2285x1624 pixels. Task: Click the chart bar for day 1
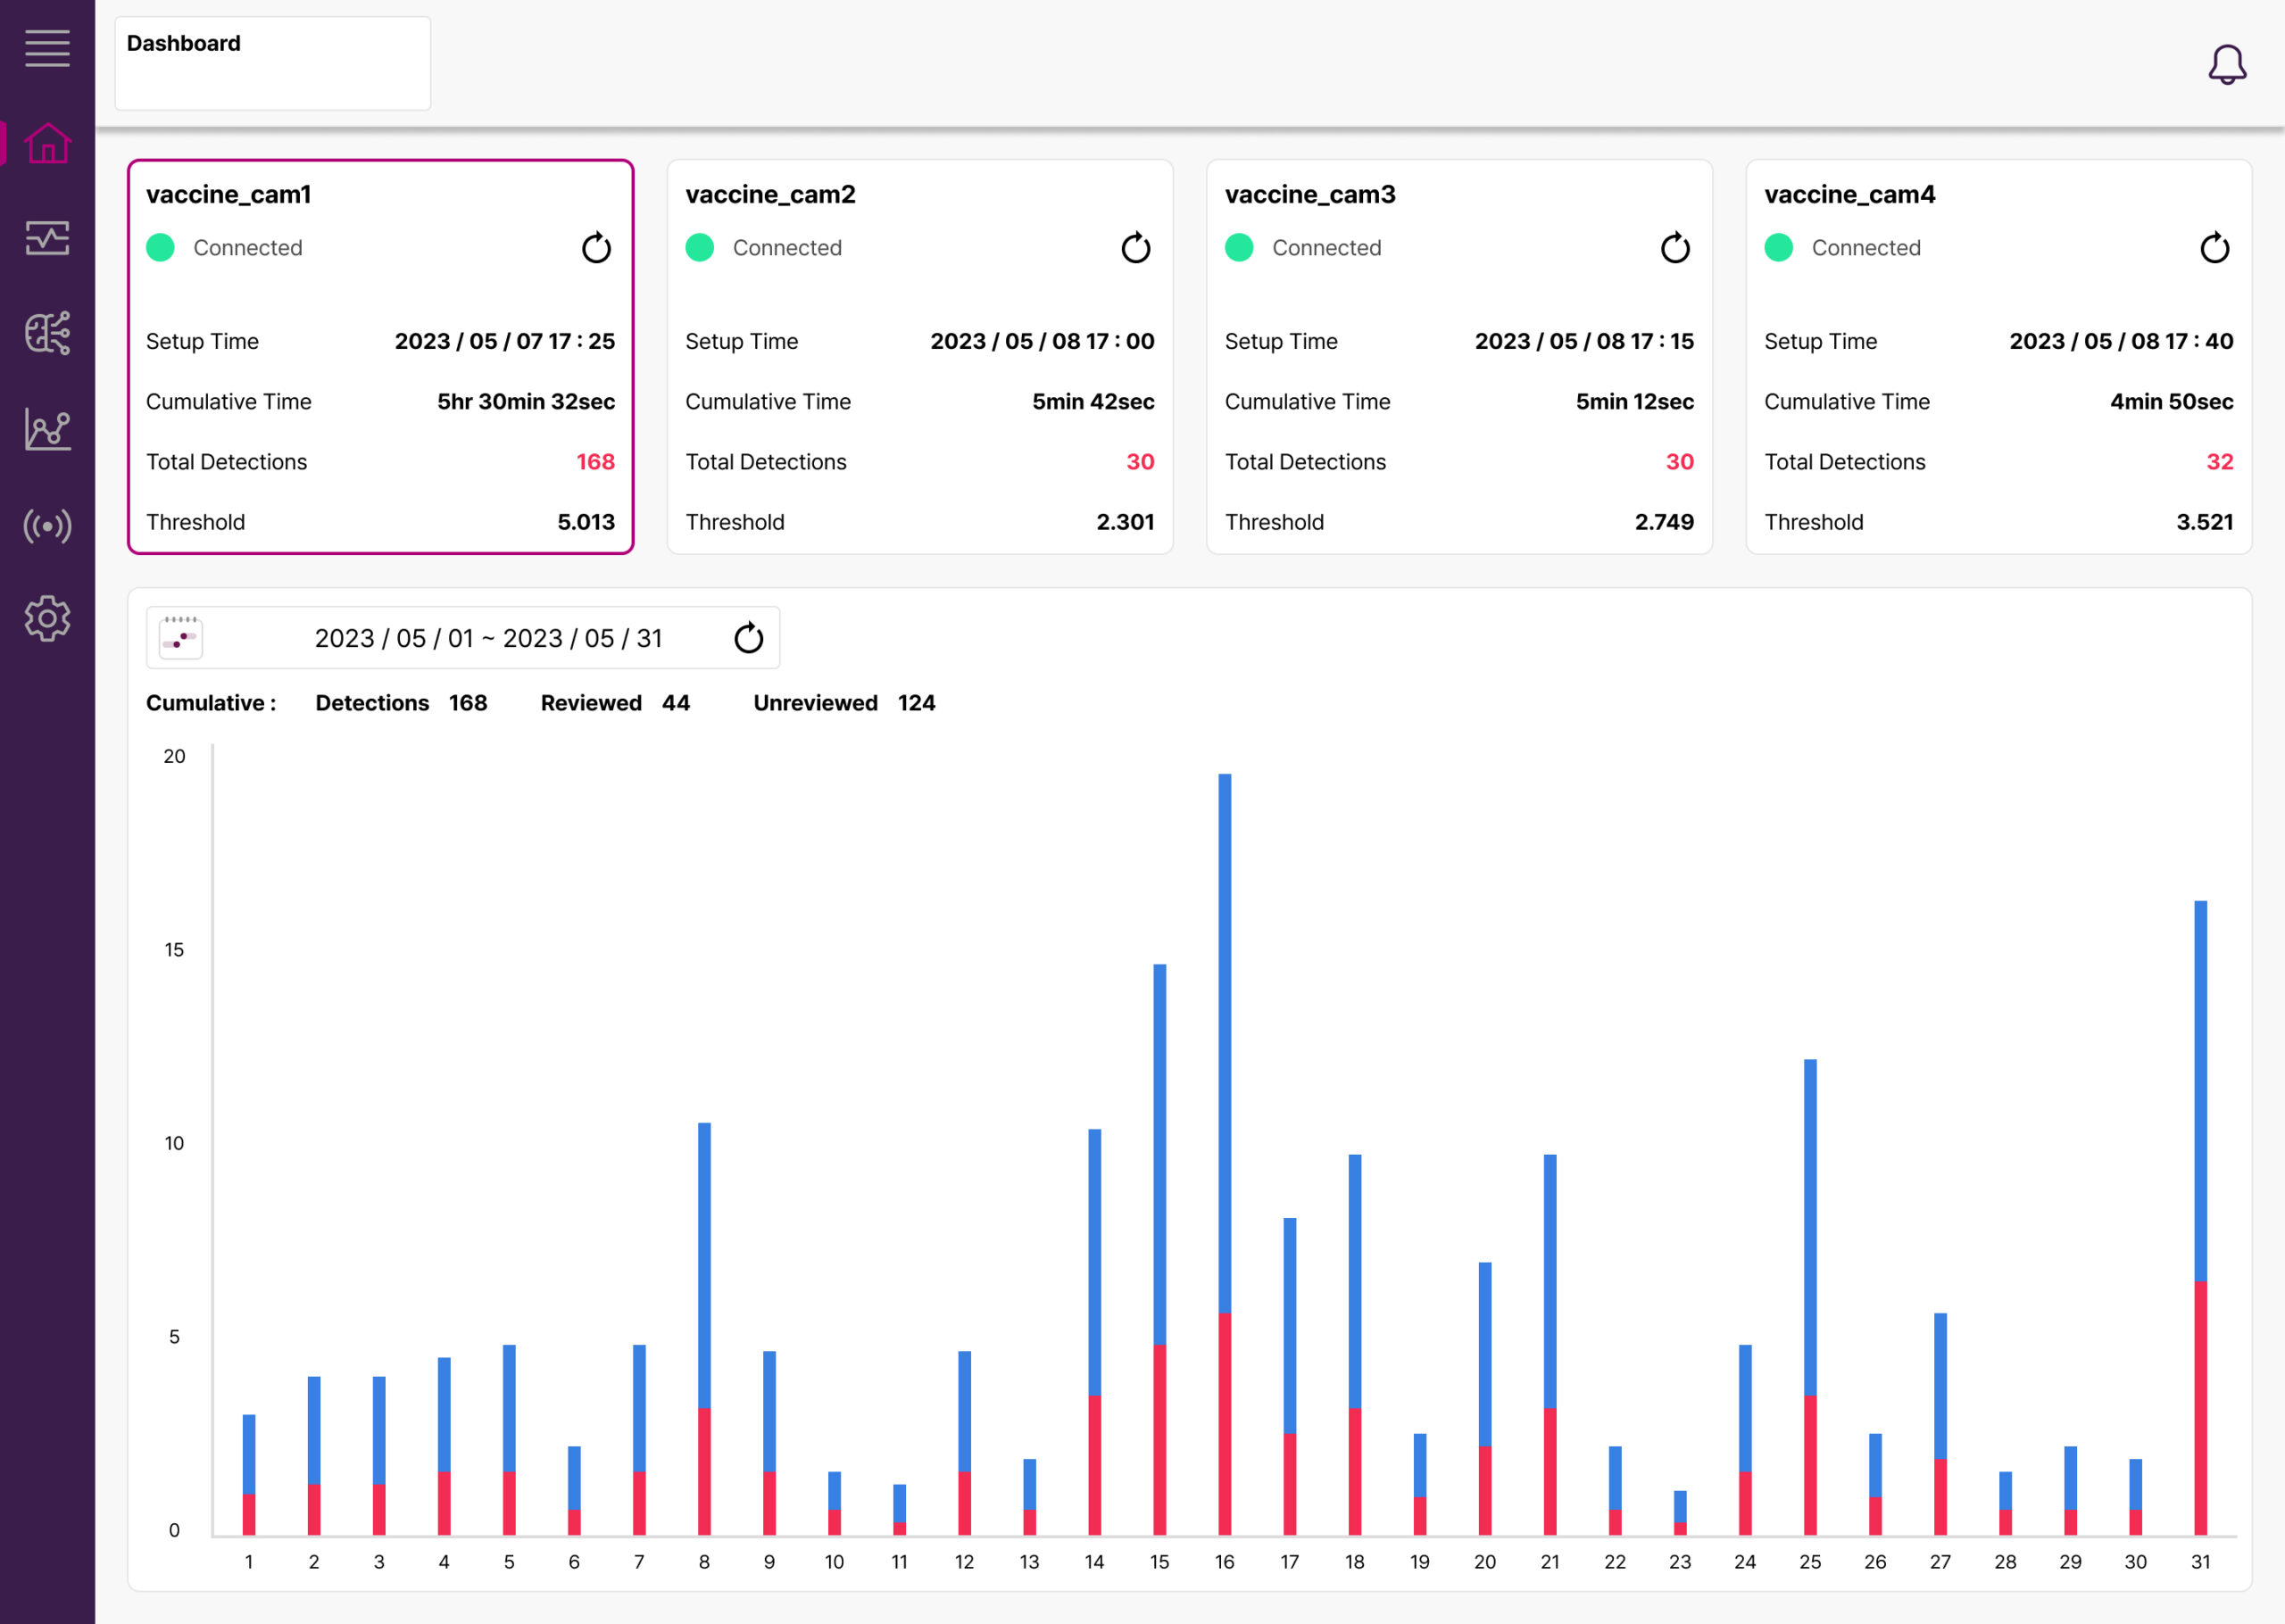coord(249,1475)
